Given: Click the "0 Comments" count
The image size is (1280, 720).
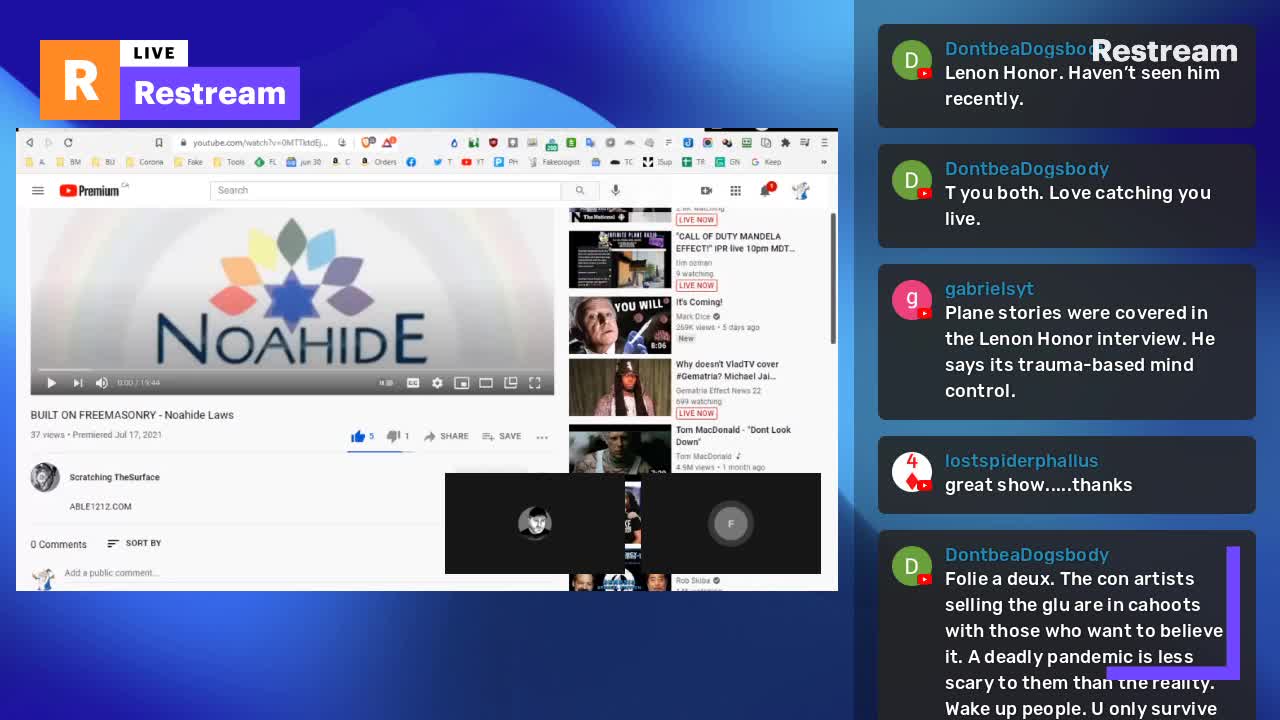Looking at the screenshot, I should [x=58, y=544].
